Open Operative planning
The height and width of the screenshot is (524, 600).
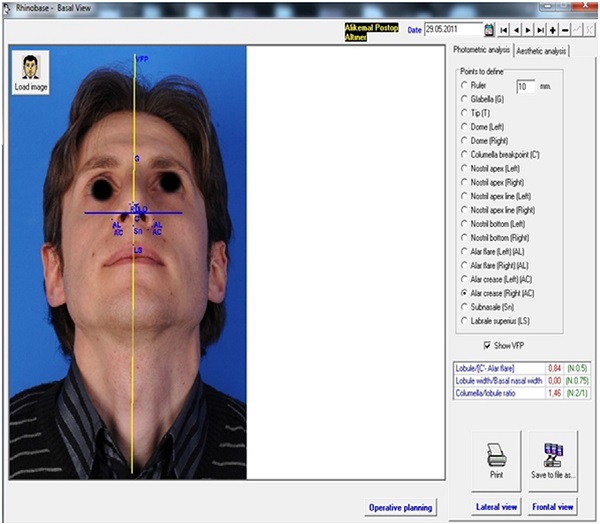pos(400,507)
